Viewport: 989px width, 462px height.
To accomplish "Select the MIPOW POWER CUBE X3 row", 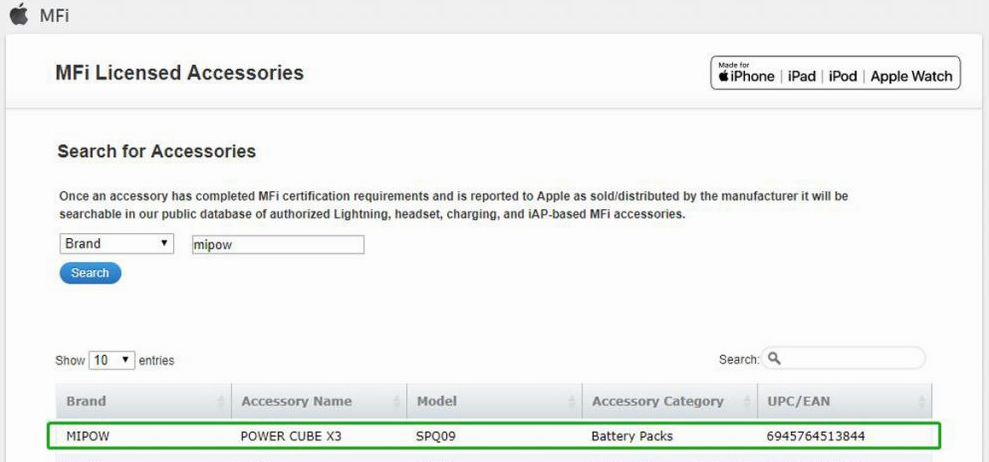I will tap(494, 436).
